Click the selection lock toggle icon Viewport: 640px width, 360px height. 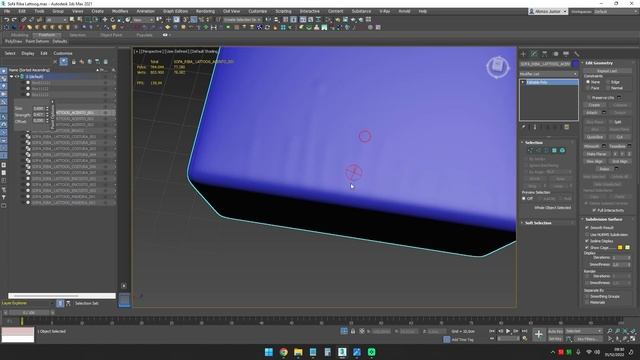(x=353, y=331)
